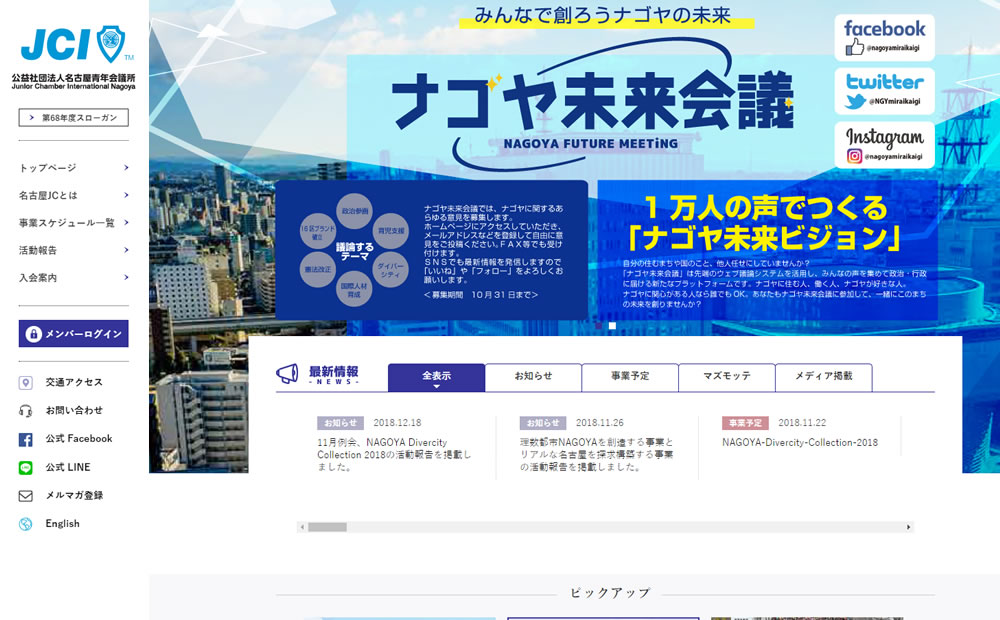Open the Instagram badge in the hero banner
The image size is (1000, 620).
point(884,145)
